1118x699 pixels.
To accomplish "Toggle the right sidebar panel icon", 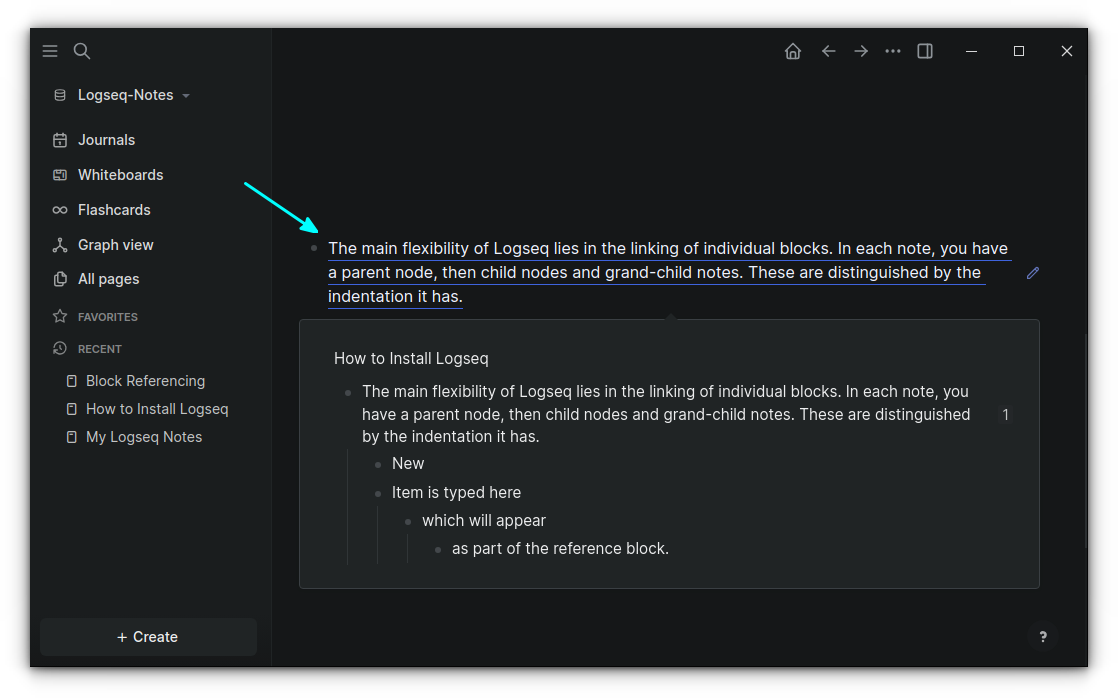I will coord(925,51).
